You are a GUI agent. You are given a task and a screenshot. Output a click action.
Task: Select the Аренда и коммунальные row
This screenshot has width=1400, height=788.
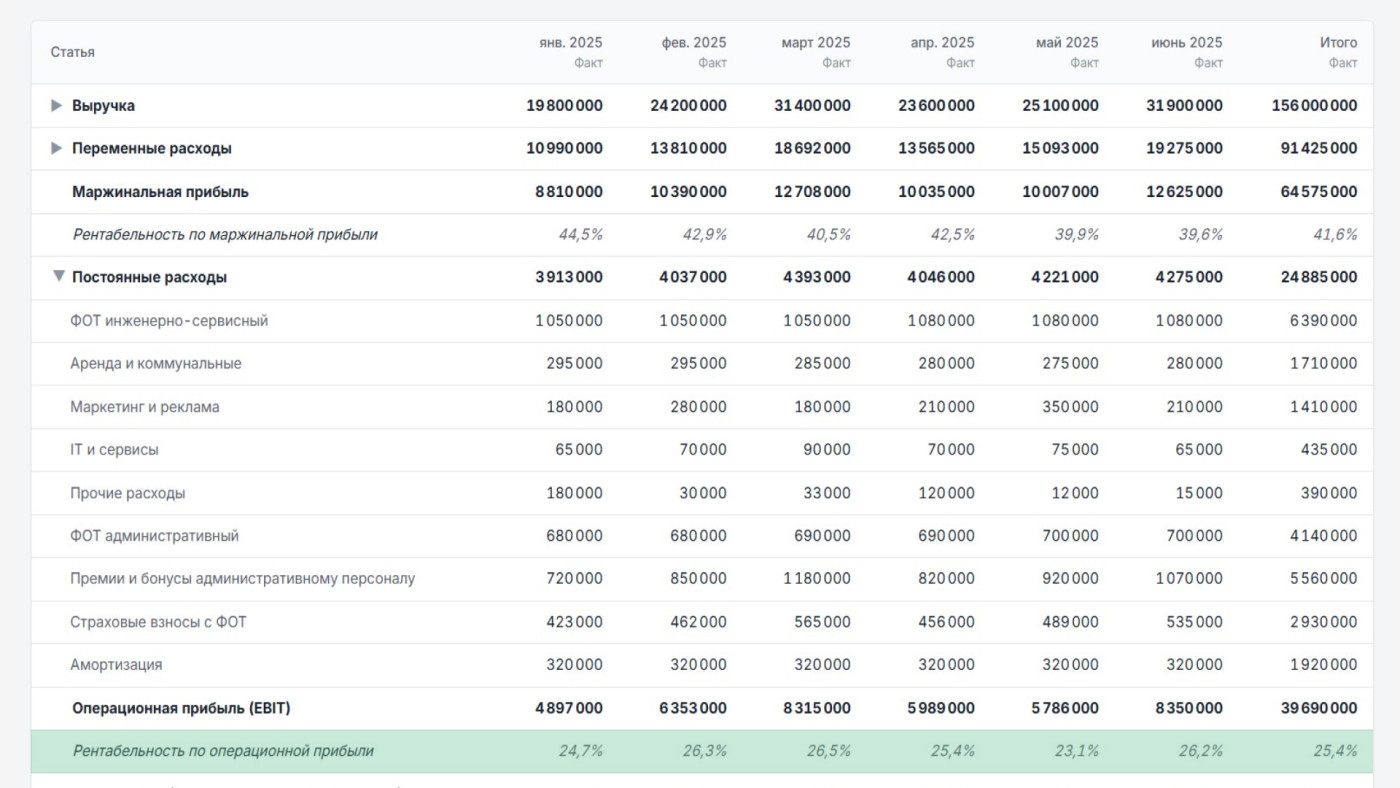point(702,364)
